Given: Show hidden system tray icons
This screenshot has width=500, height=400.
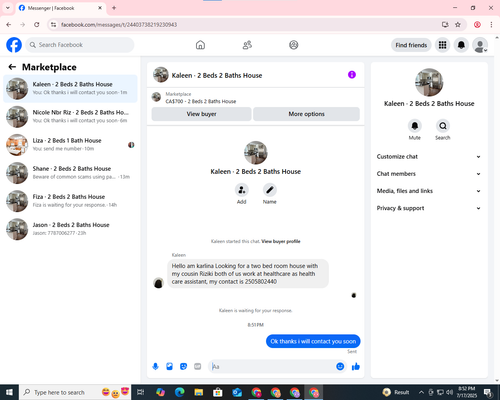Looking at the screenshot, I should click(421, 392).
